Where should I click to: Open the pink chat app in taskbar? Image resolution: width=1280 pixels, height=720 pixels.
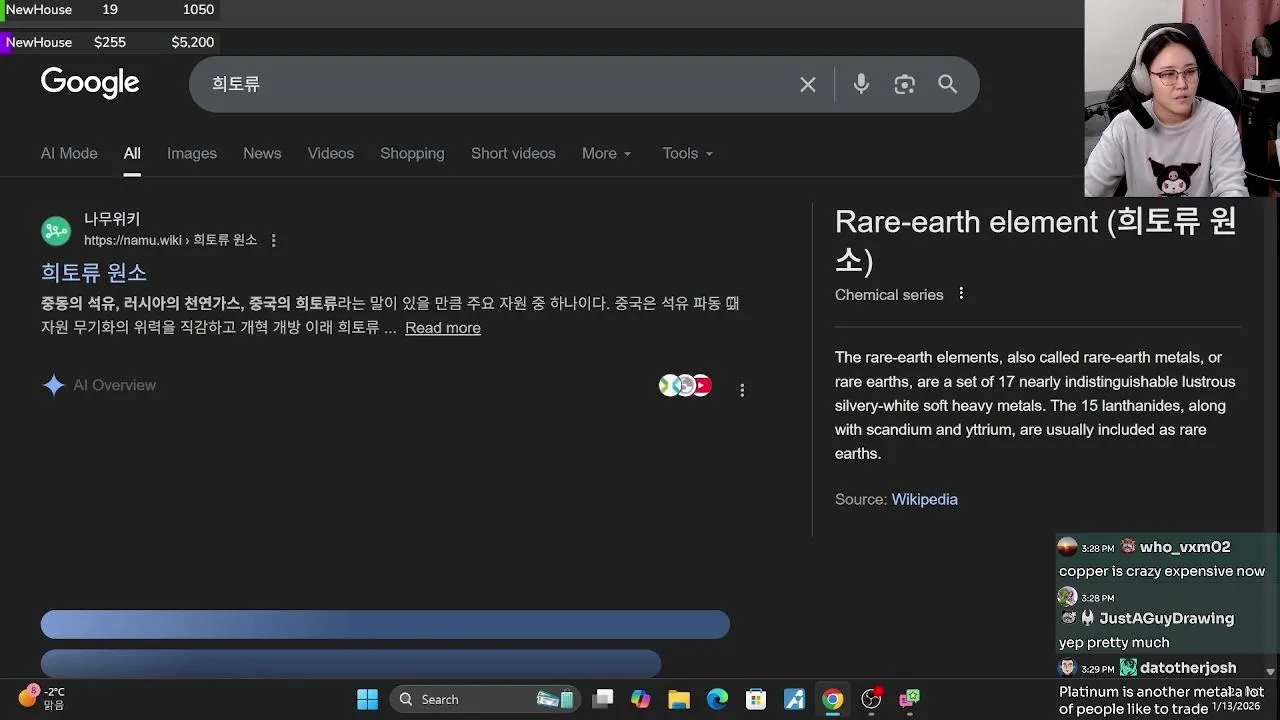coord(910,699)
